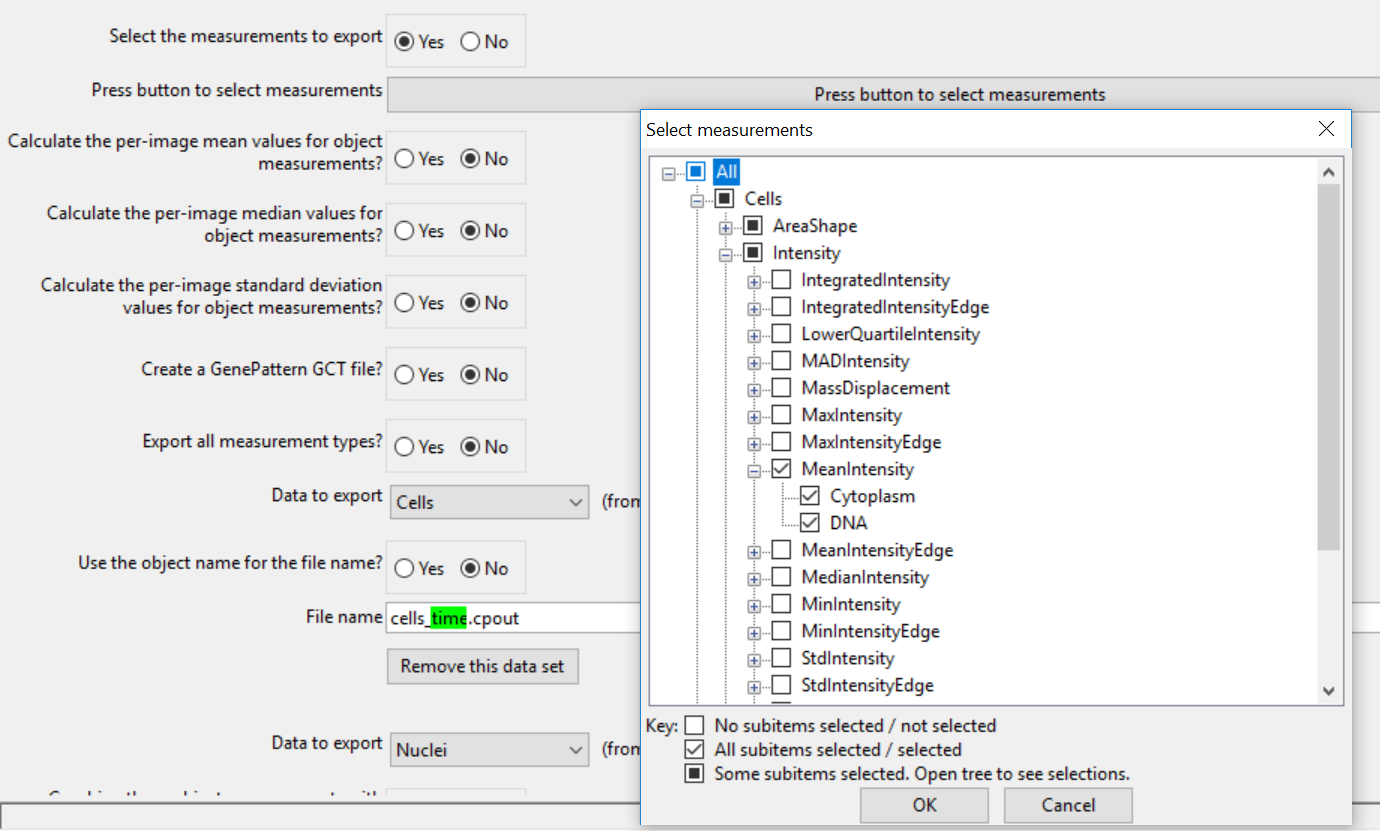Image resolution: width=1380 pixels, height=831 pixels.
Task: Toggle the MeanIntensity checkbox
Action: (x=781, y=469)
